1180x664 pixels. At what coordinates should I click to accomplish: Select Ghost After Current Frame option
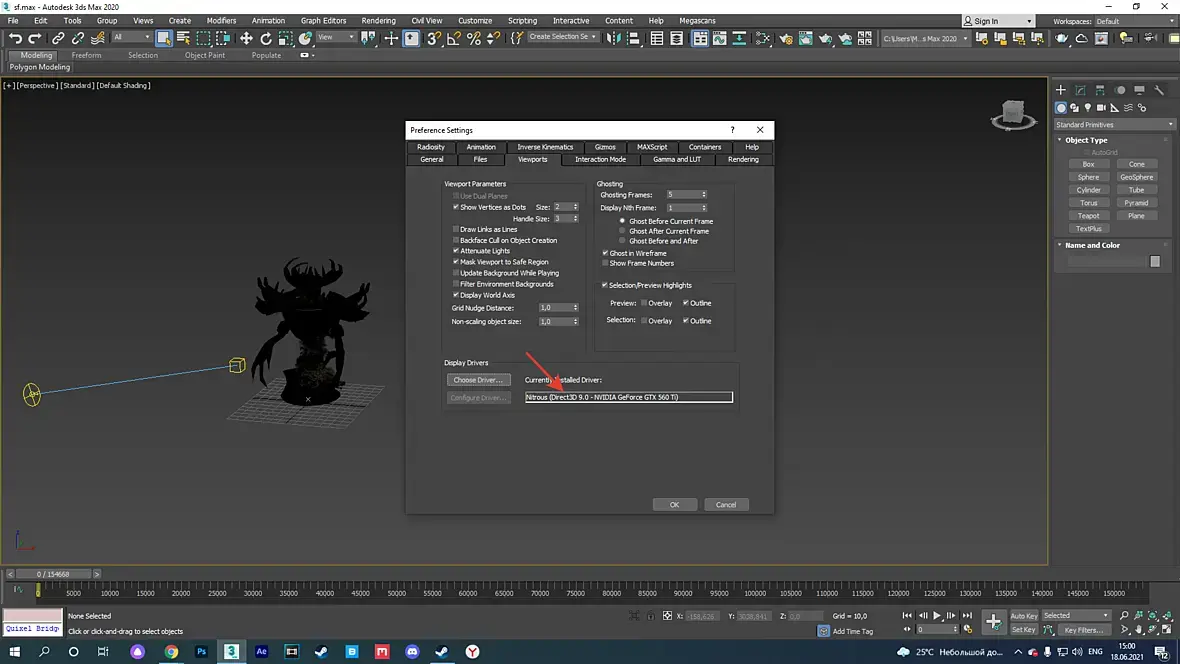(624, 231)
